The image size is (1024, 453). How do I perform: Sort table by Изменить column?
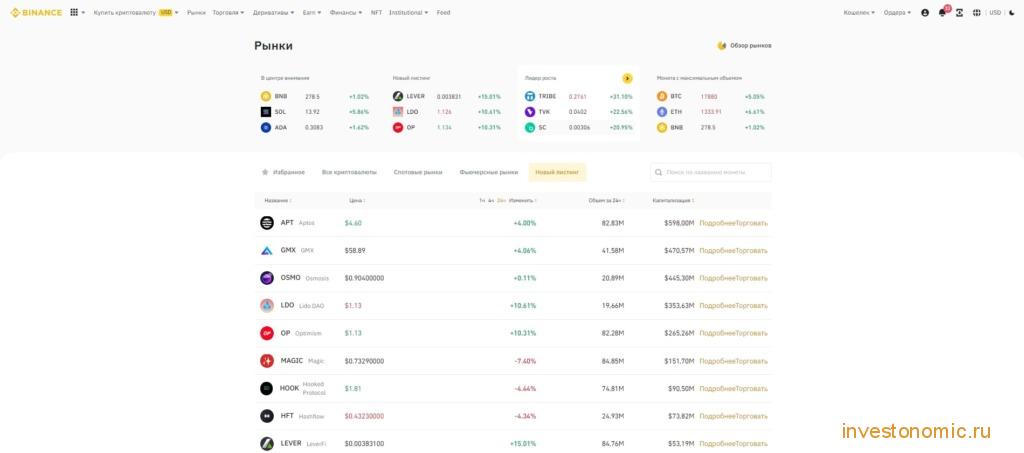point(522,200)
